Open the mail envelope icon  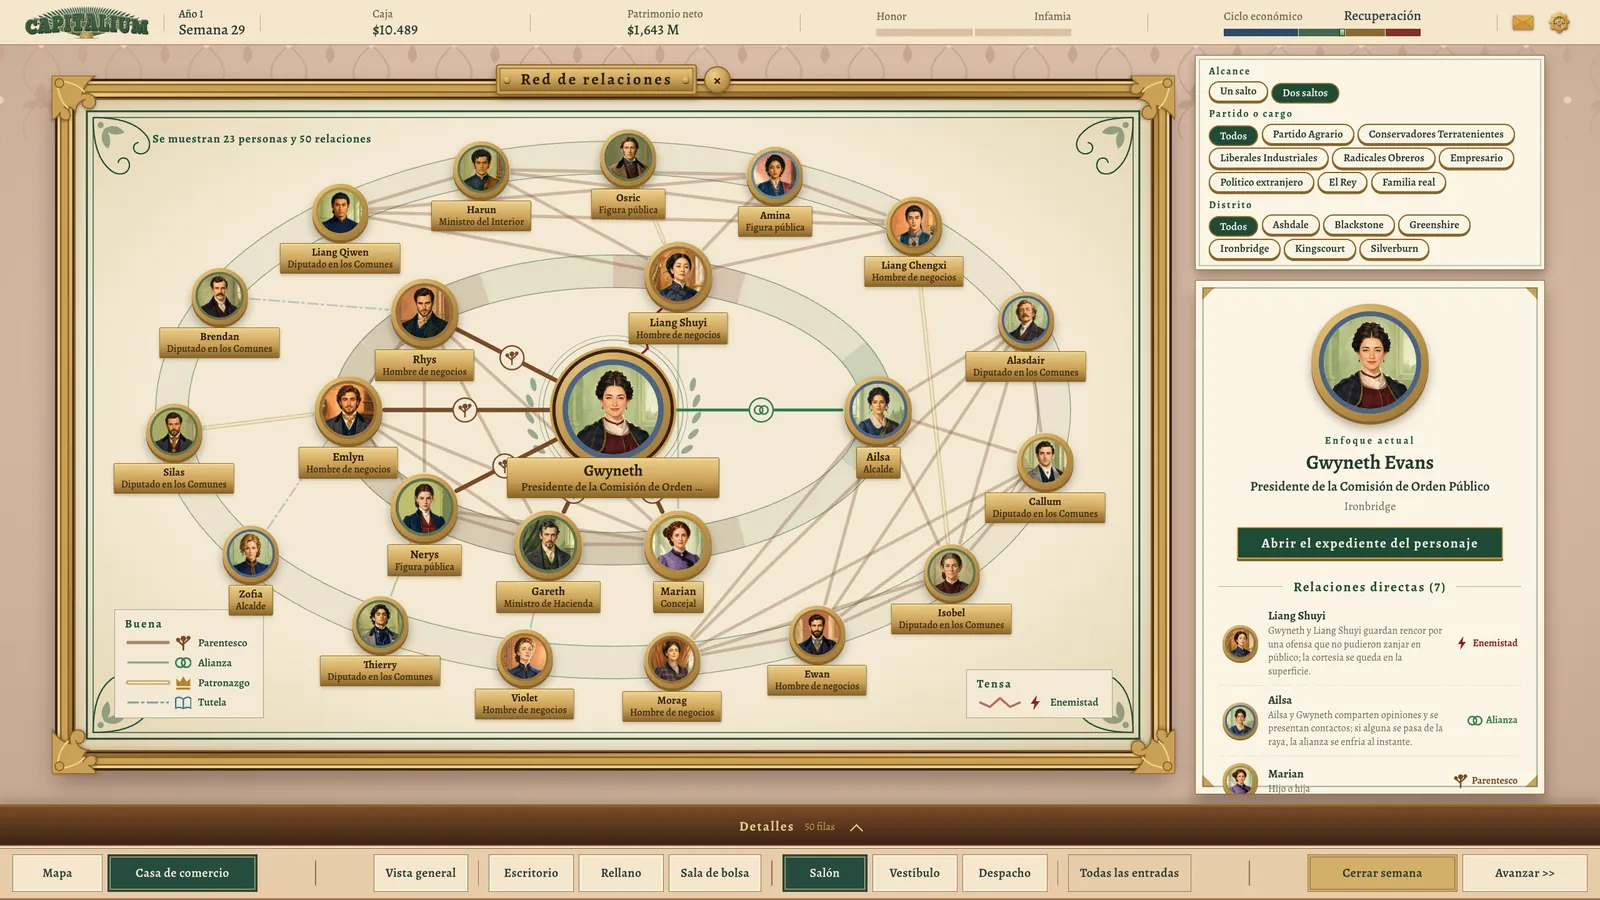[x=1522, y=22]
